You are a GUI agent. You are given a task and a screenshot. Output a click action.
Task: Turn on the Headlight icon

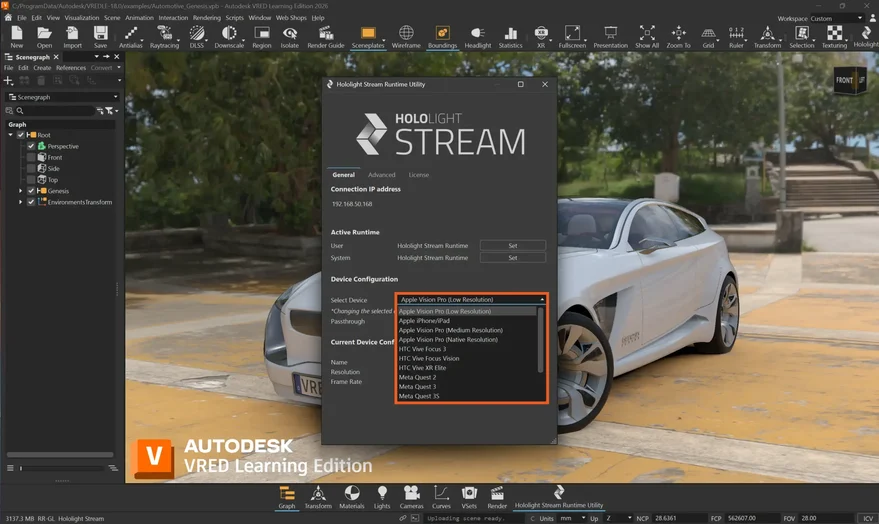pyautogui.click(x=478, y=37)
